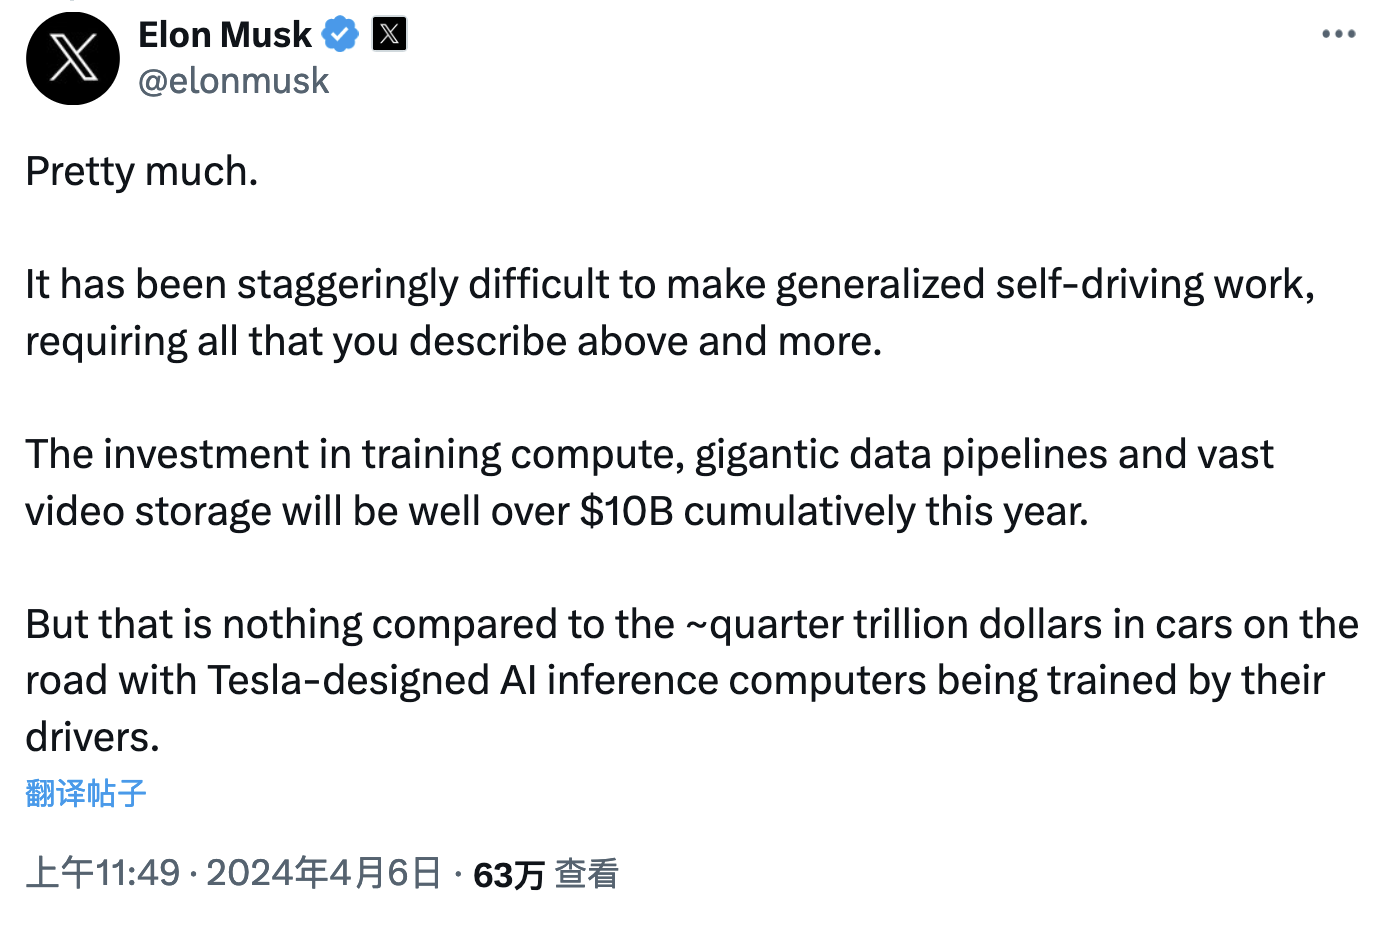Screen dimensions: 1380x932
Task: Click the "Pretty much." opening line
Action: pyautogui.click(x=142, y=172)
